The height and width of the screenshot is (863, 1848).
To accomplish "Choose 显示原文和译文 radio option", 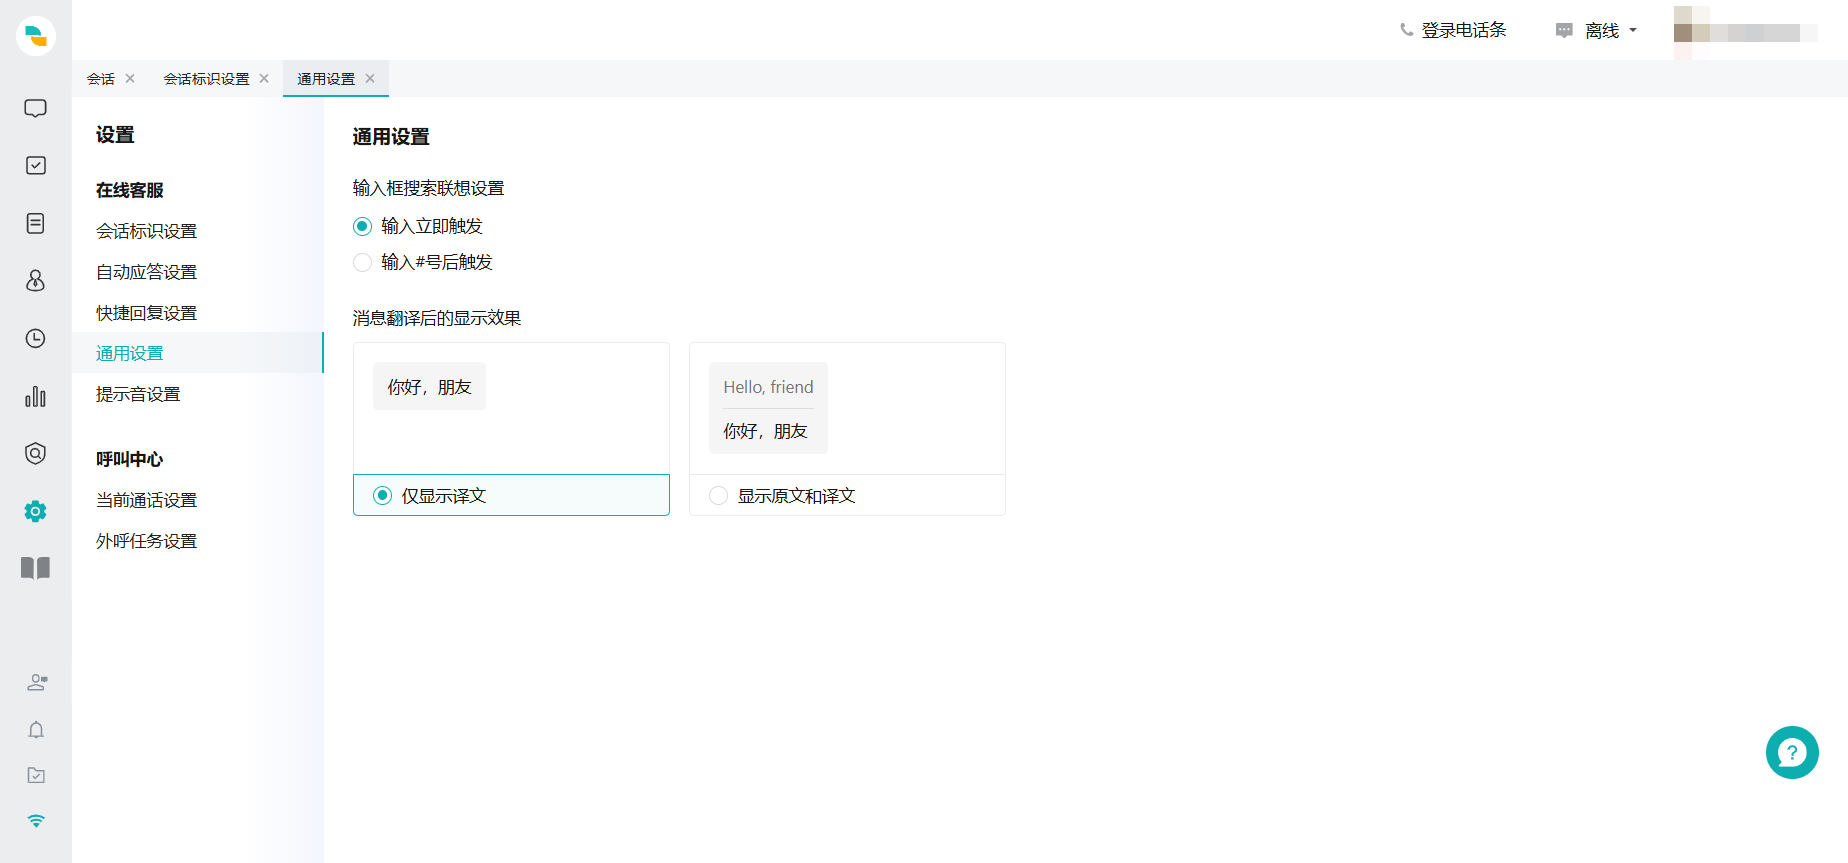I will point(718,496).
